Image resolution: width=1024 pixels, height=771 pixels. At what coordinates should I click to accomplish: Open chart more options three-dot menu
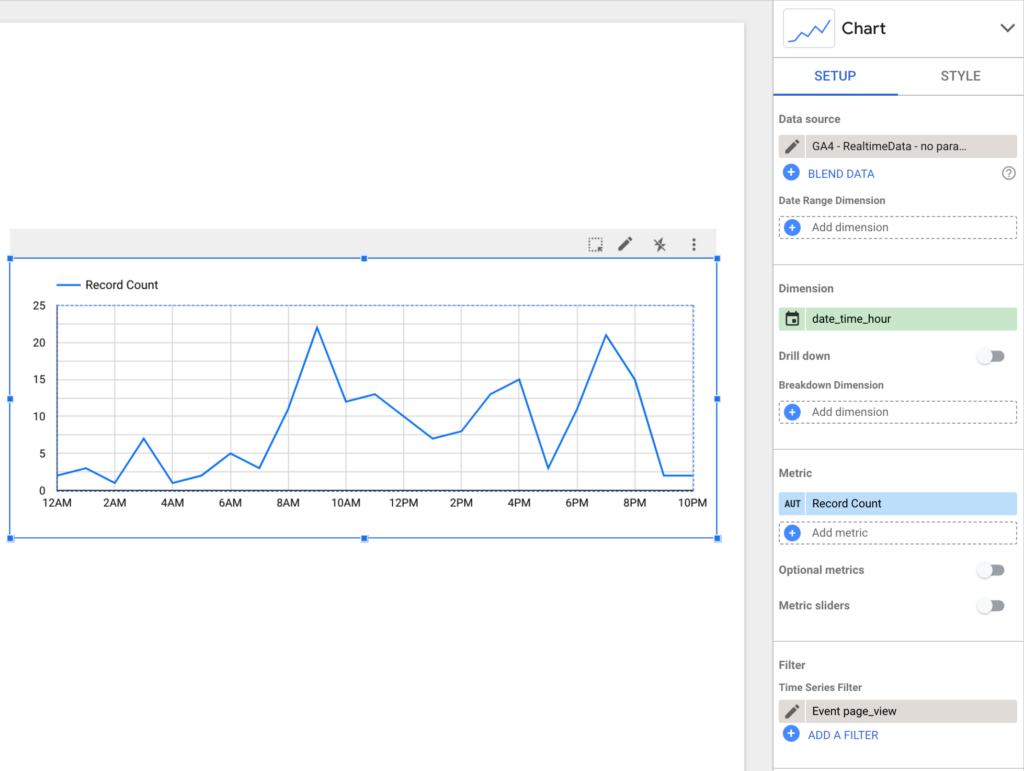(694, 245)
